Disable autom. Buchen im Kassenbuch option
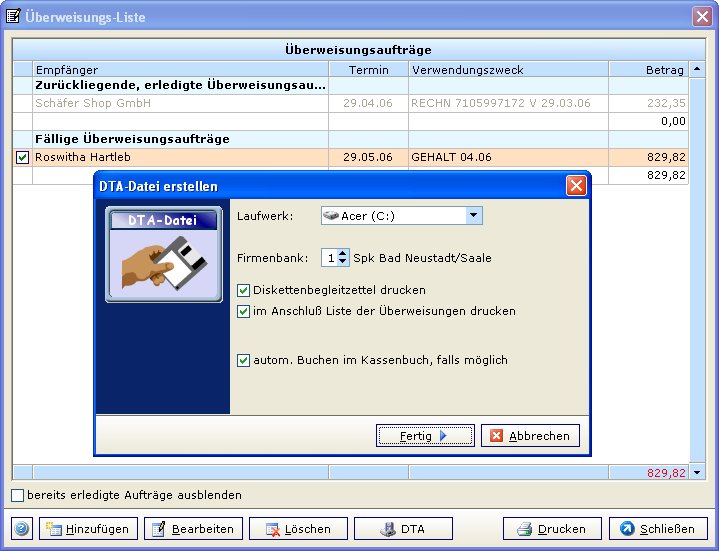 [244, 360]
